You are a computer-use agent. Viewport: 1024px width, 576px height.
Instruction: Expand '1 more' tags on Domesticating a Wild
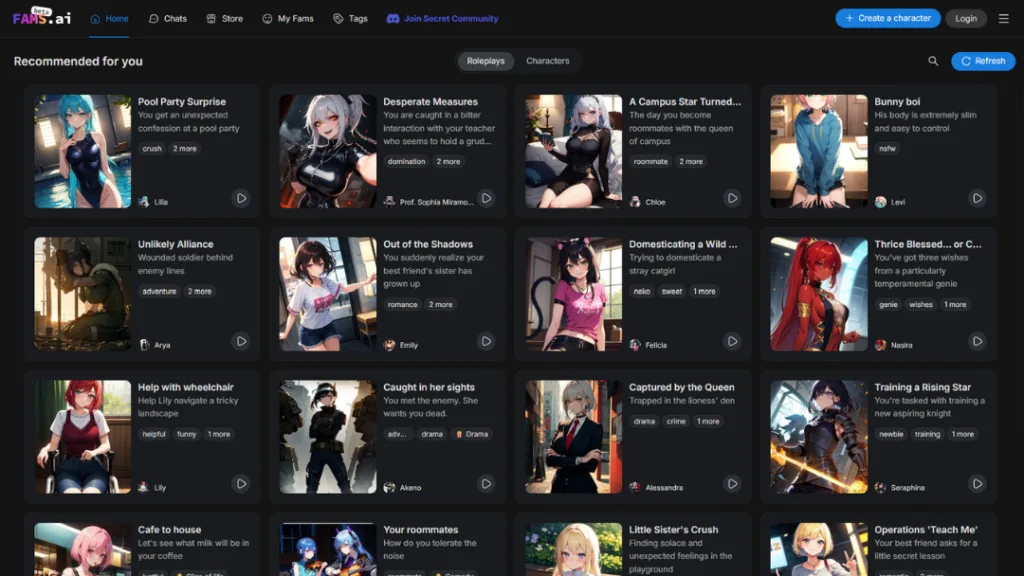[704, 291]
